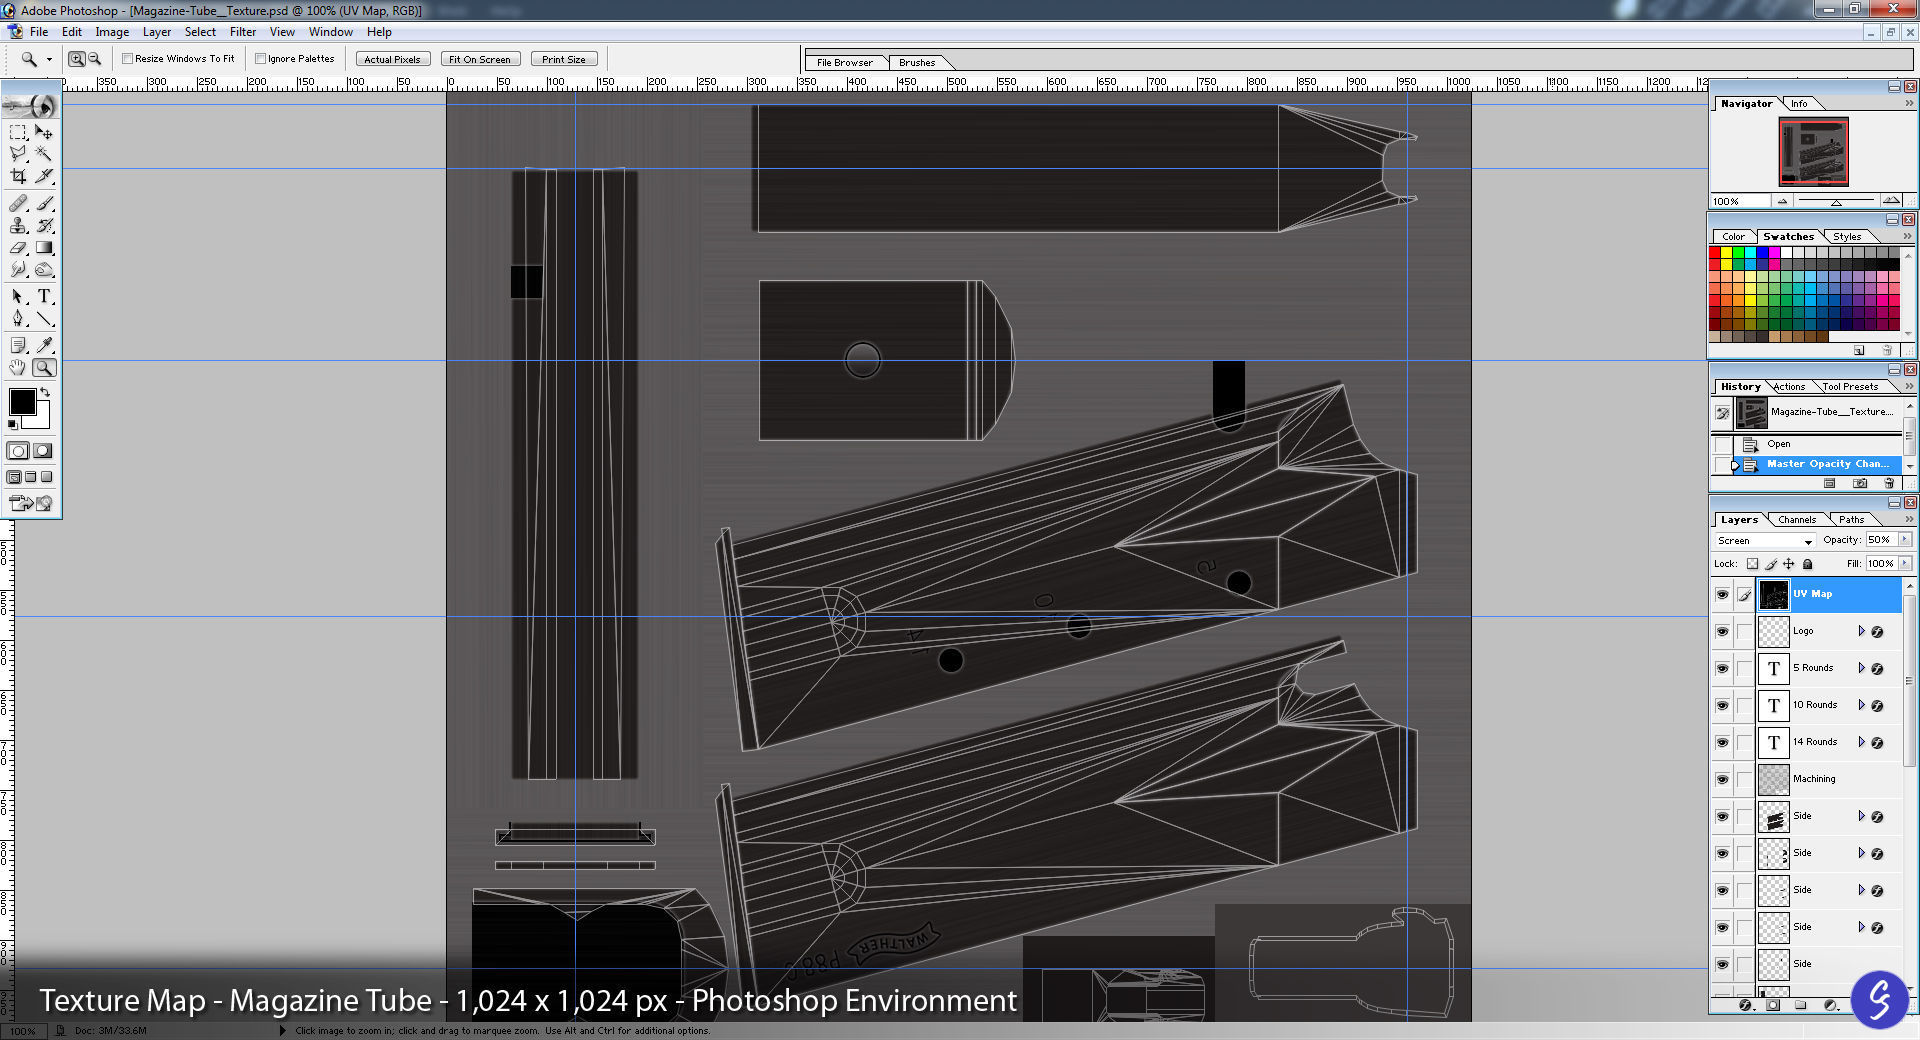The height and width of the screenshot is (1040, 1920).
Task: Select the Pen tool
Action: 18,319
